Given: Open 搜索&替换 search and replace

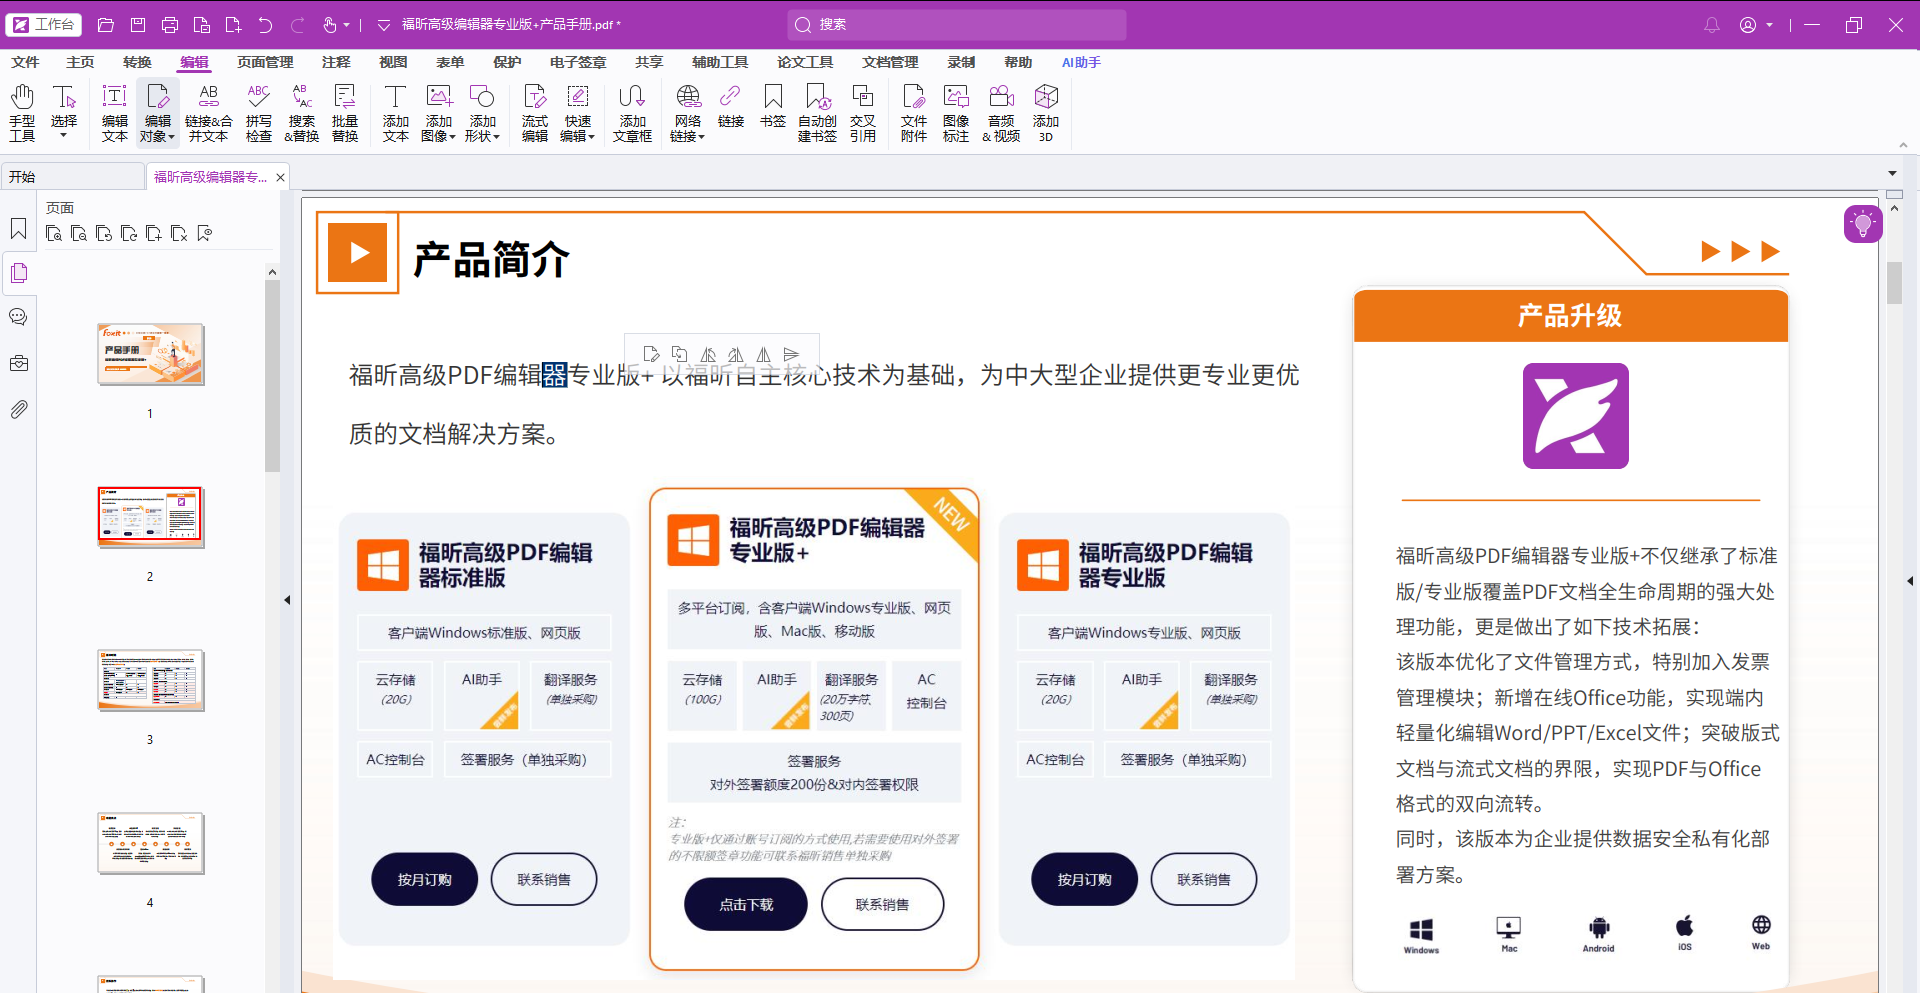Looking at the screenshot, I should point(302,112).
